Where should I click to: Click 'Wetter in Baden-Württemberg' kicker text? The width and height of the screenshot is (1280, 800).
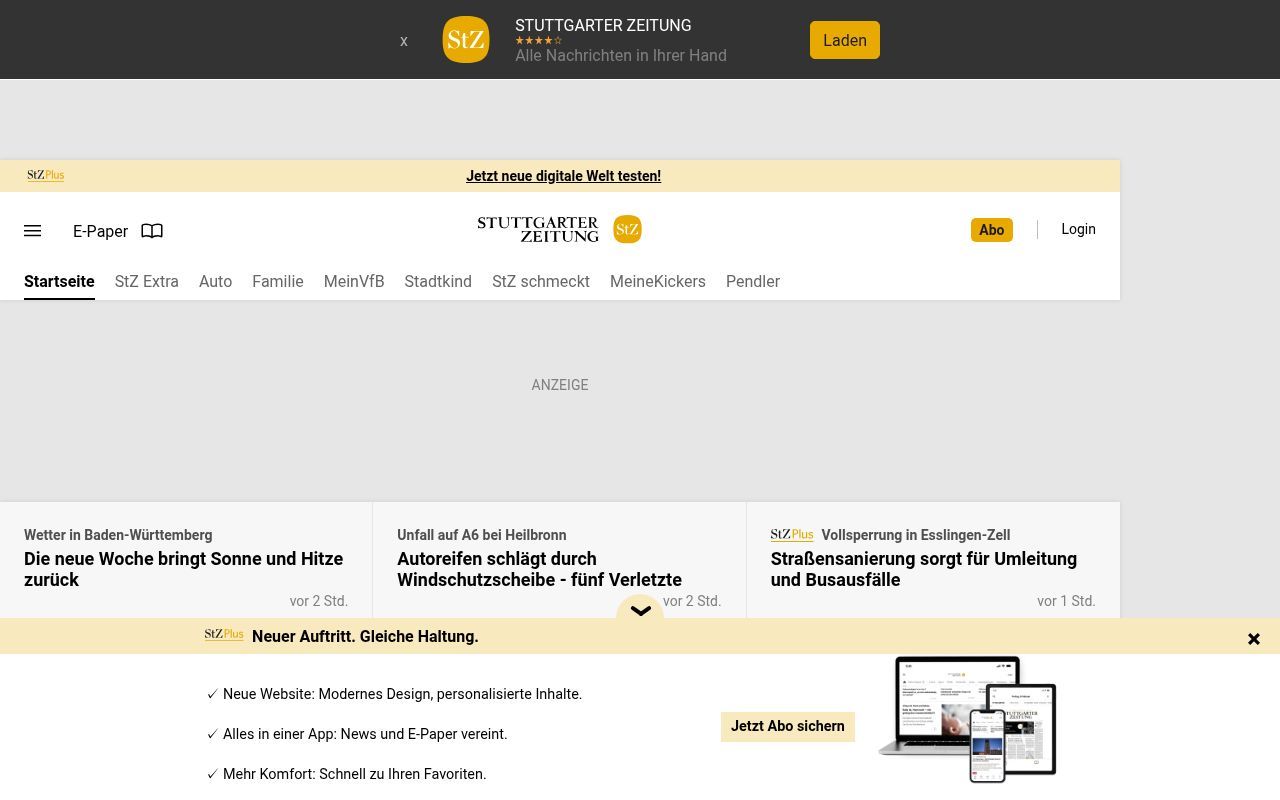click(118, 535)
